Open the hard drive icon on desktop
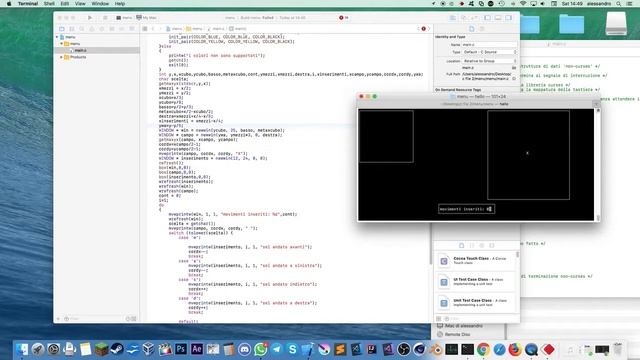This screenshot has width=640, height=360. pos(616,24)
